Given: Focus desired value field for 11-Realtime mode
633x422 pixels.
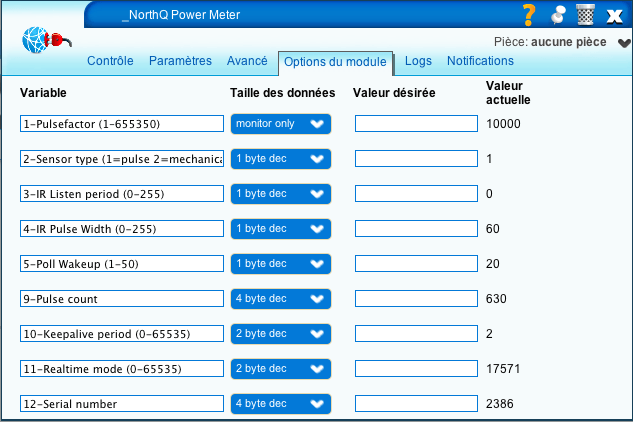Looking at the screenshot, I should click(416, 369).
